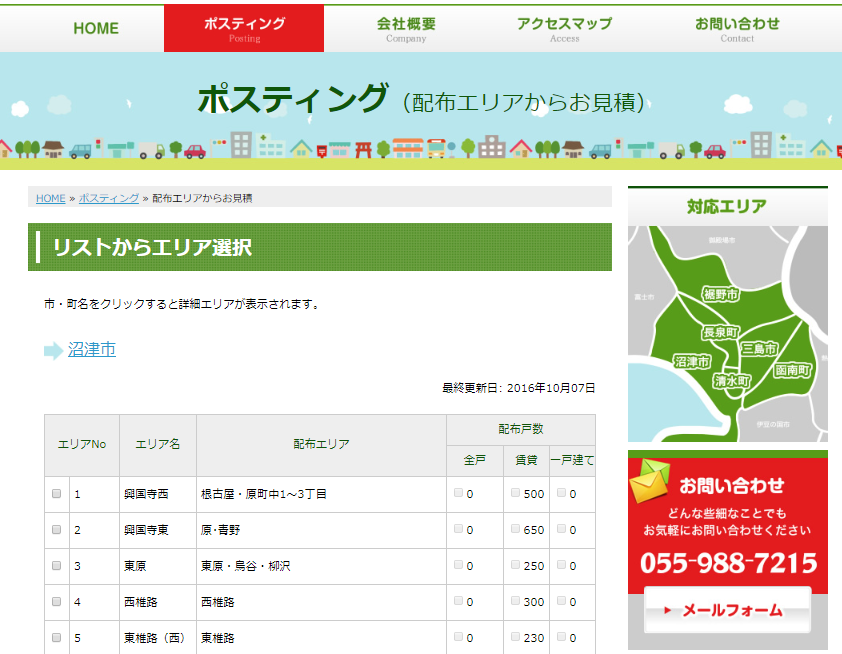Select 沼津市 region on the map
This screenshot has height=654, width=842.
[x=692, y=361]
